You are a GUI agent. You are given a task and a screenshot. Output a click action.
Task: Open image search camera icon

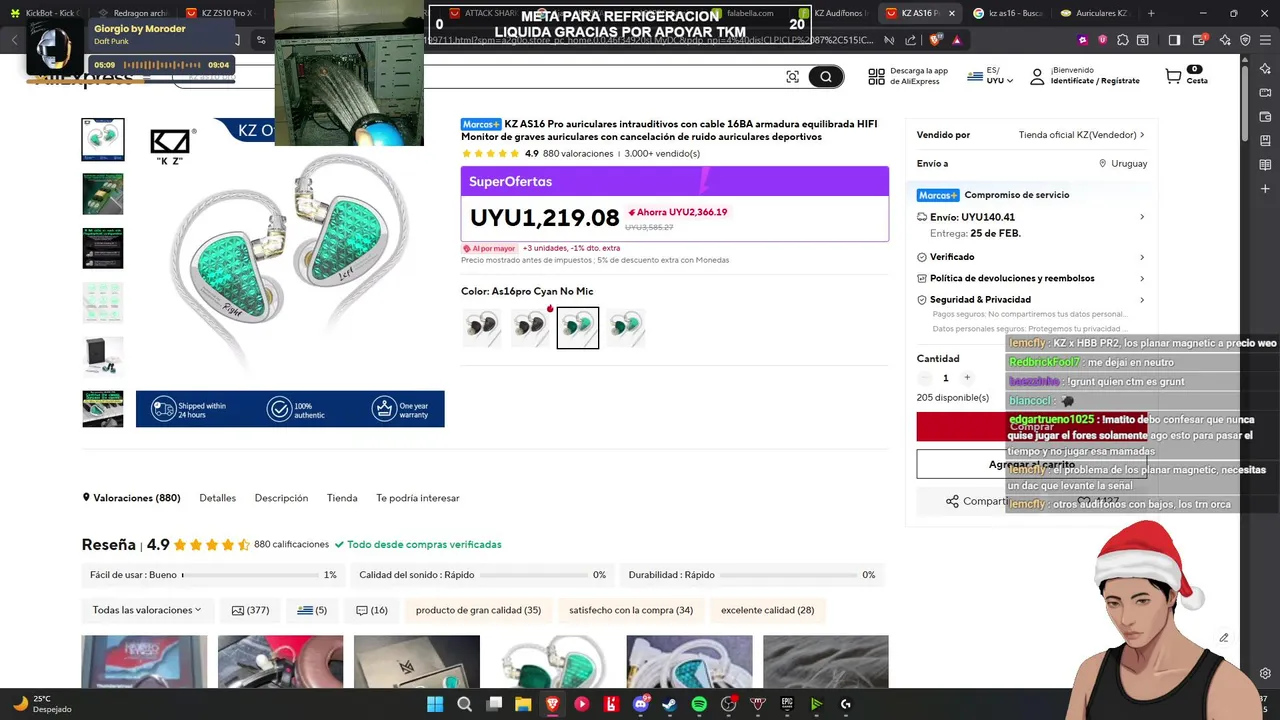point(793,77)
